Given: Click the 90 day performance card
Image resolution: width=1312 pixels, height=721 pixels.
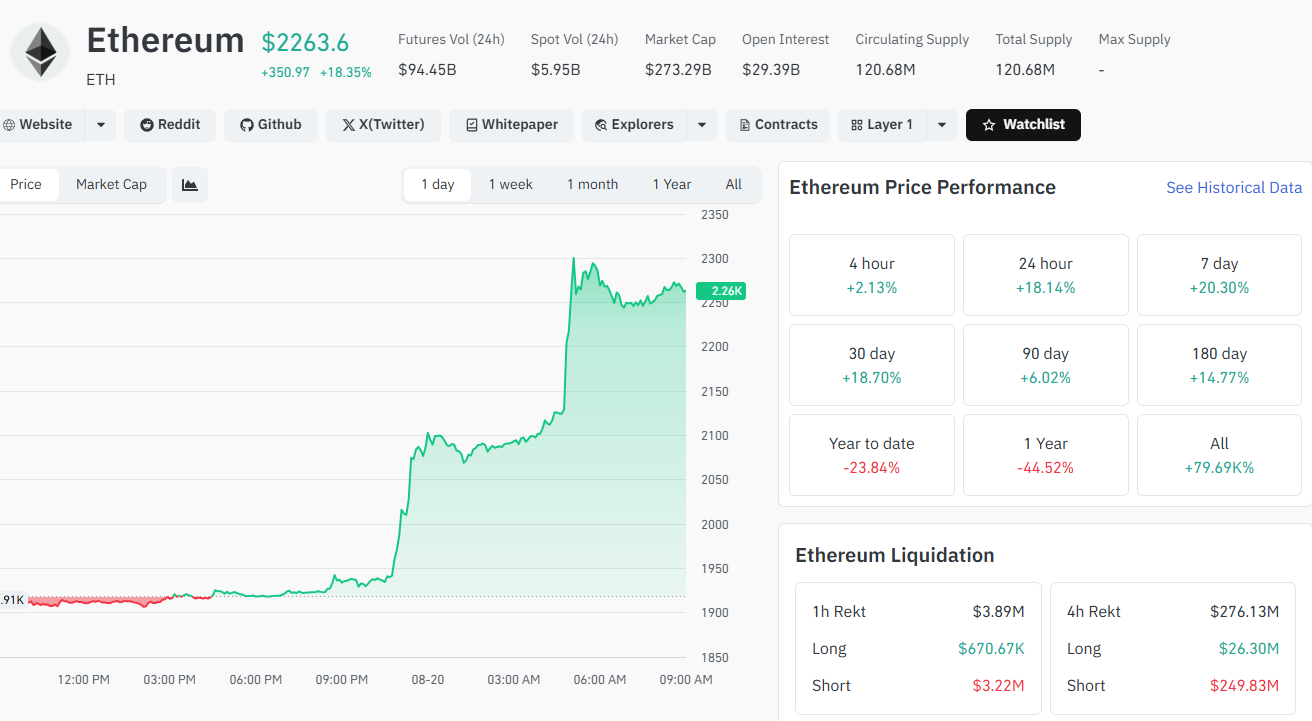Looking at the screenshot, I should click(x=1046, y=365).
